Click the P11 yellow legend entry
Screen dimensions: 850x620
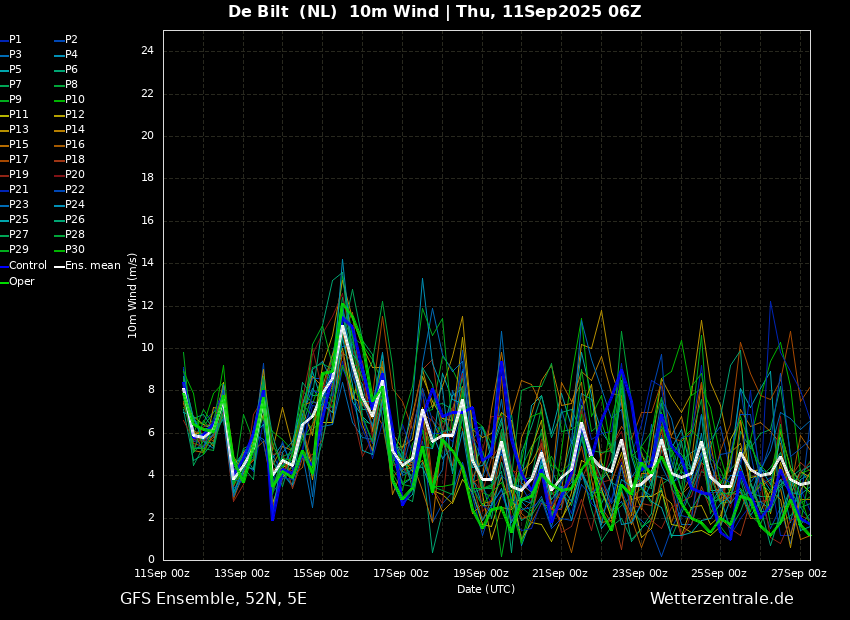coord(14,115)
